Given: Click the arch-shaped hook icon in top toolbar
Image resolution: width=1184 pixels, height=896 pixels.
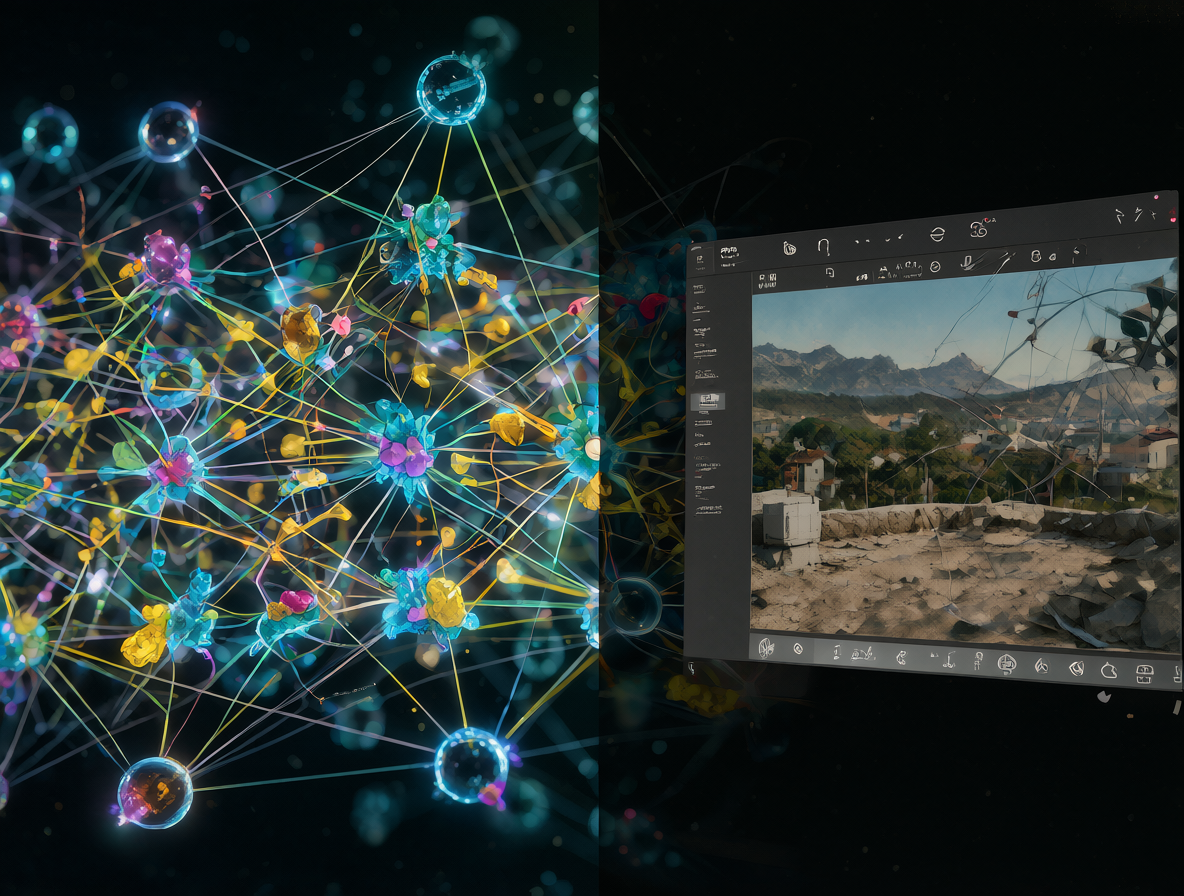Looking at the screenshot, I should point(824,247).
